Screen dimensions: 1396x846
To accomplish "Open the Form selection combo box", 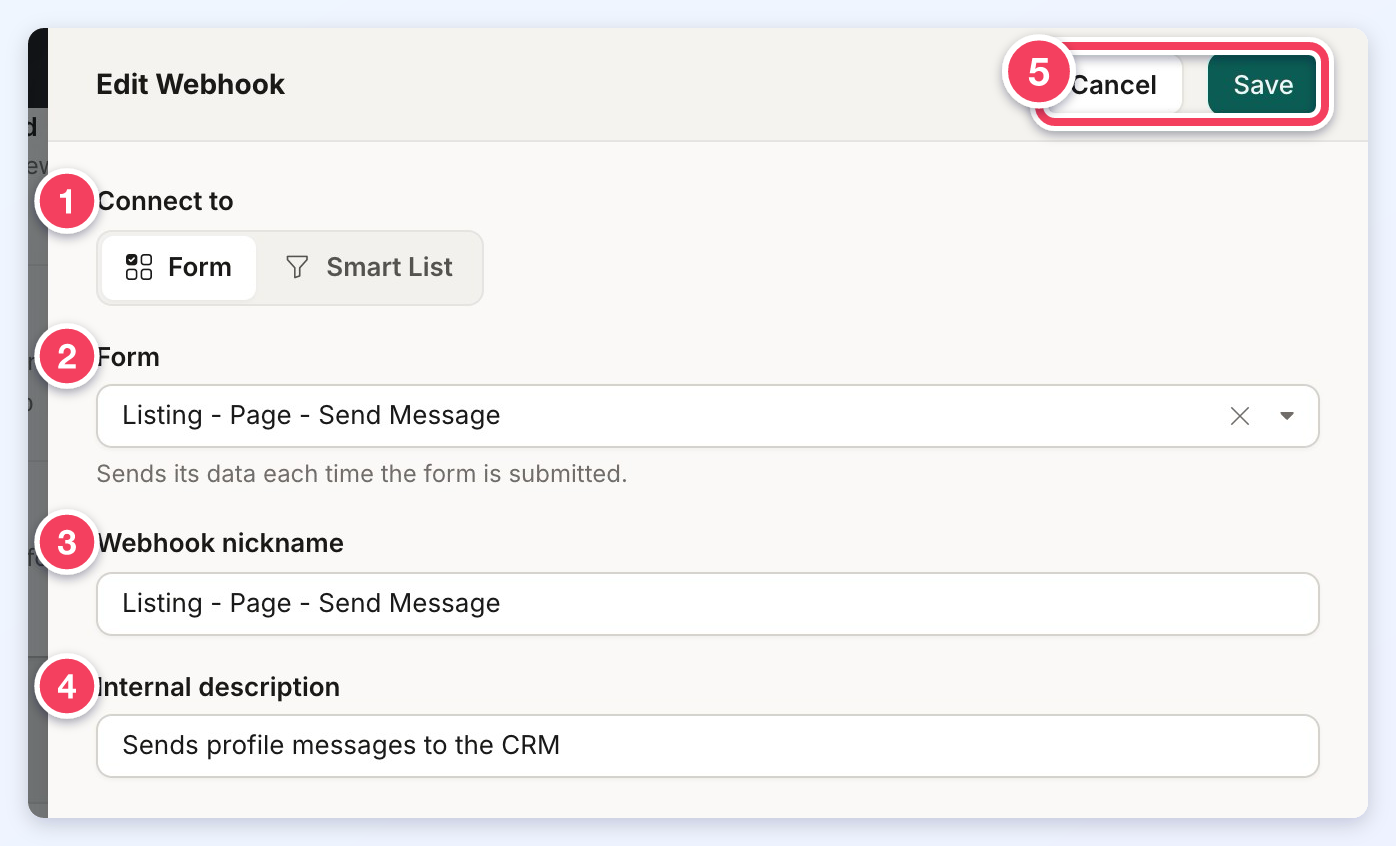I will click(708, 416).
